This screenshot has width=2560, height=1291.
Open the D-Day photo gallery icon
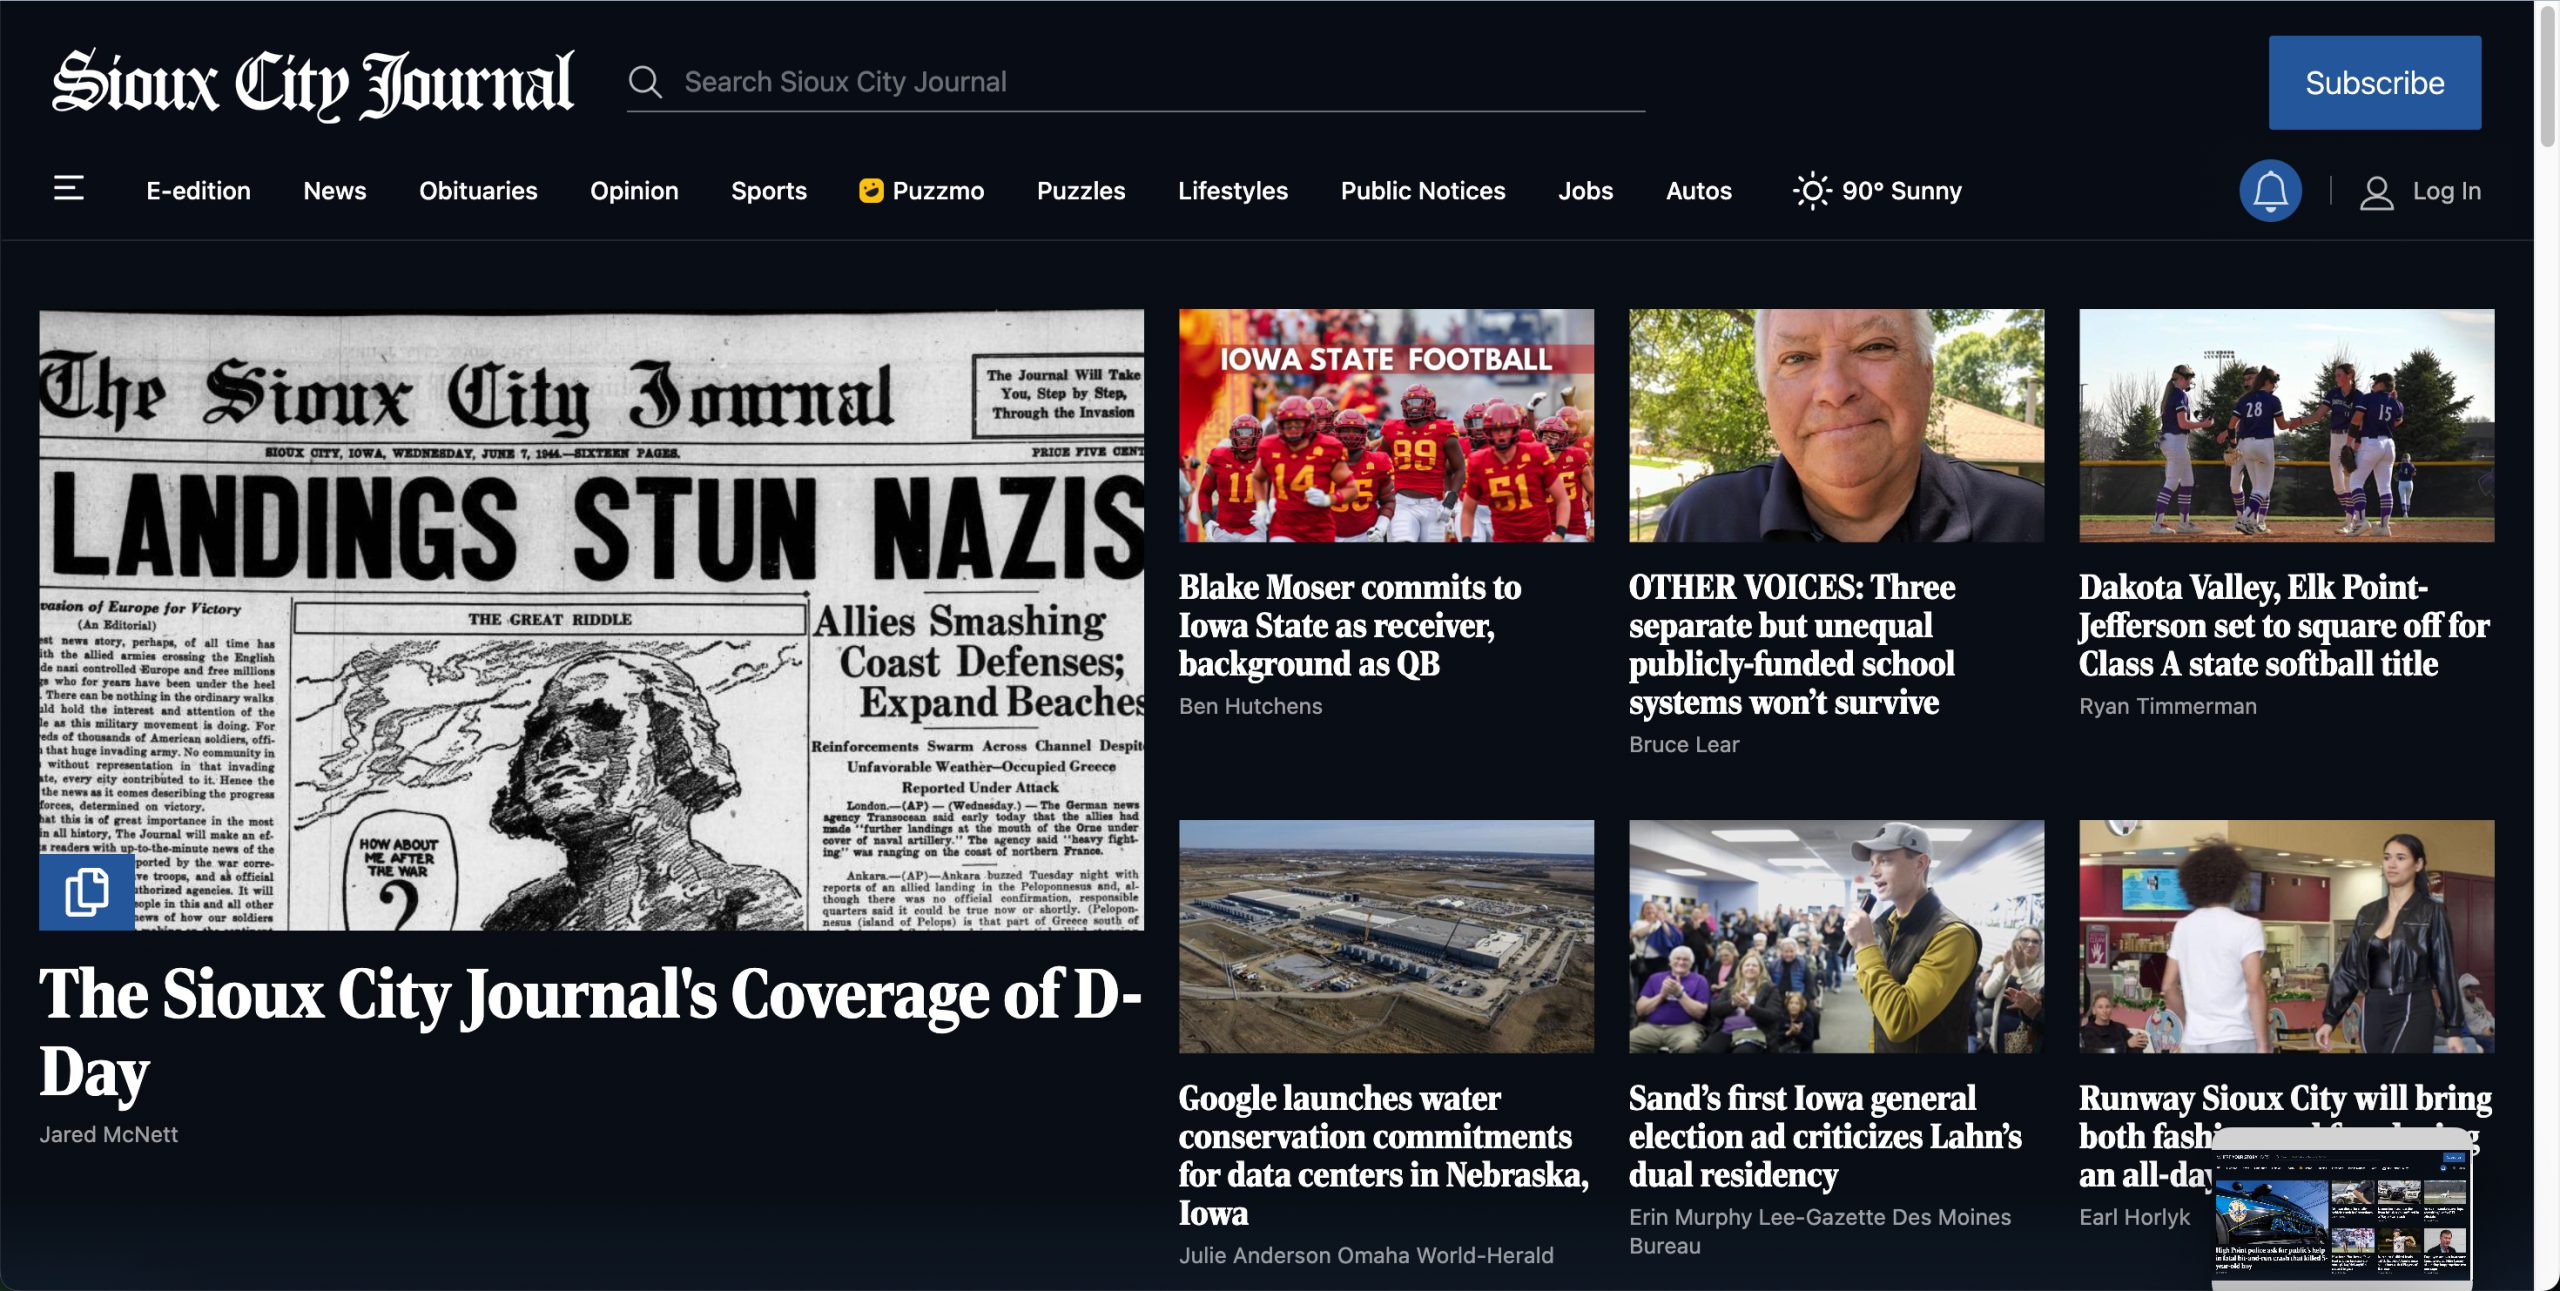[87, 891]
